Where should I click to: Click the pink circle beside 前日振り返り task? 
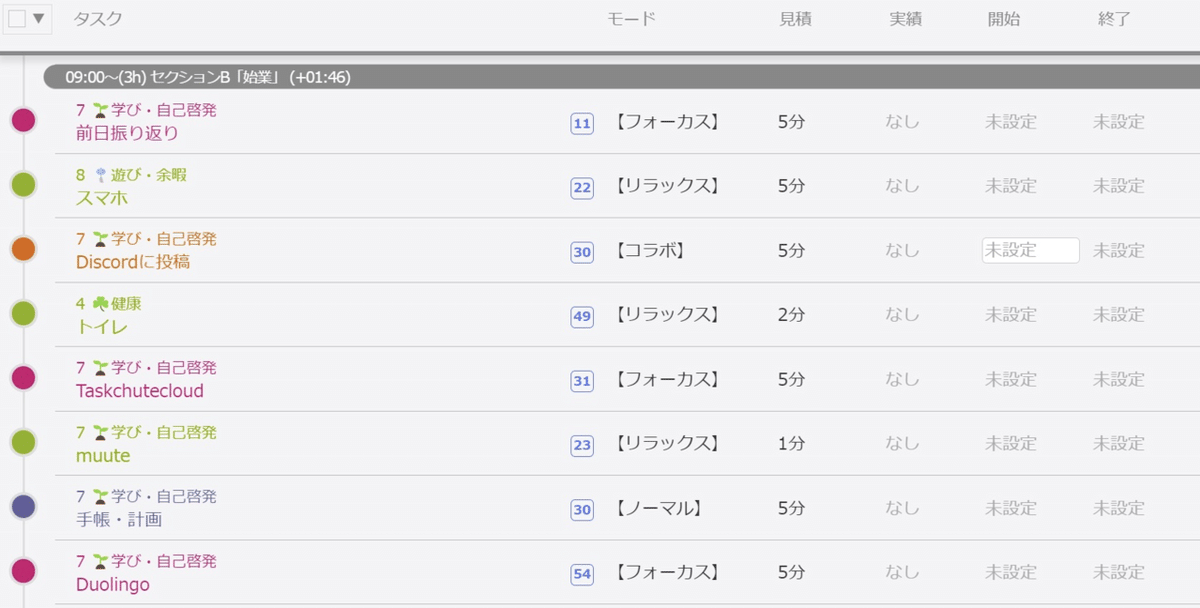tap(23, 121)
